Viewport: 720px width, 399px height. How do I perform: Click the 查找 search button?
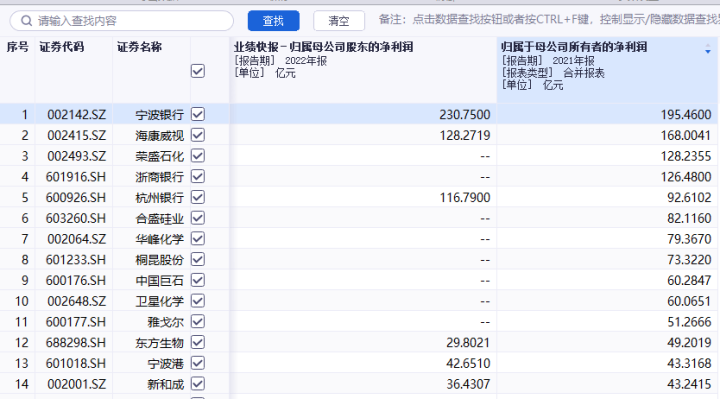pos(273,21)
